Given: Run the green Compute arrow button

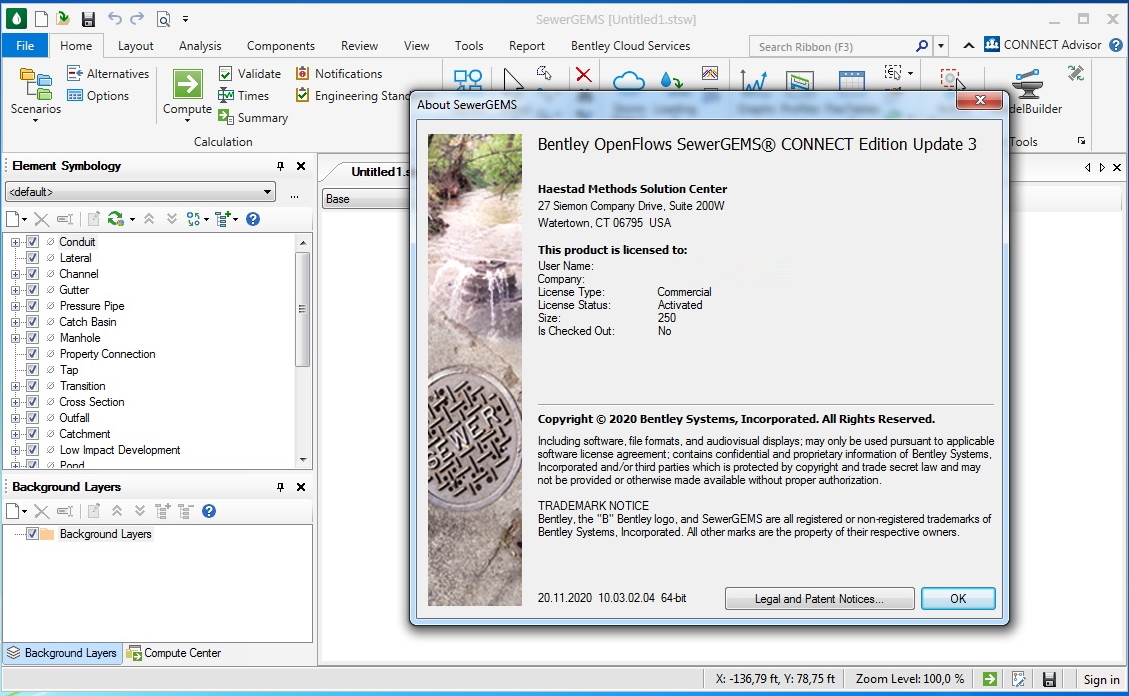Looking at the screenshot, I should click(187, 84).
